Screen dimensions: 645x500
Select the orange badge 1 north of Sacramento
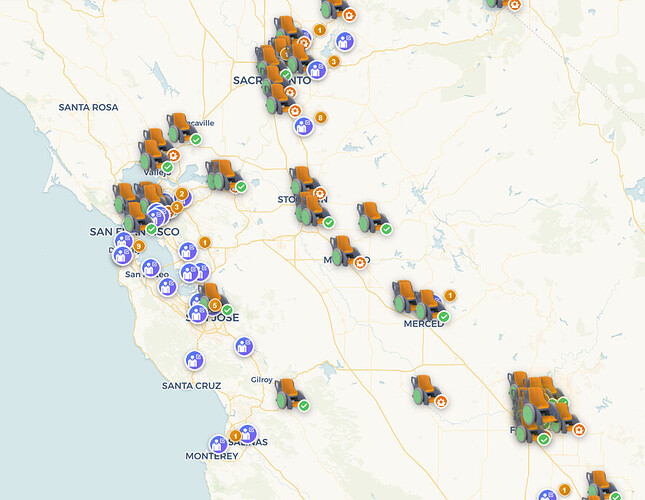coord(320,30)
